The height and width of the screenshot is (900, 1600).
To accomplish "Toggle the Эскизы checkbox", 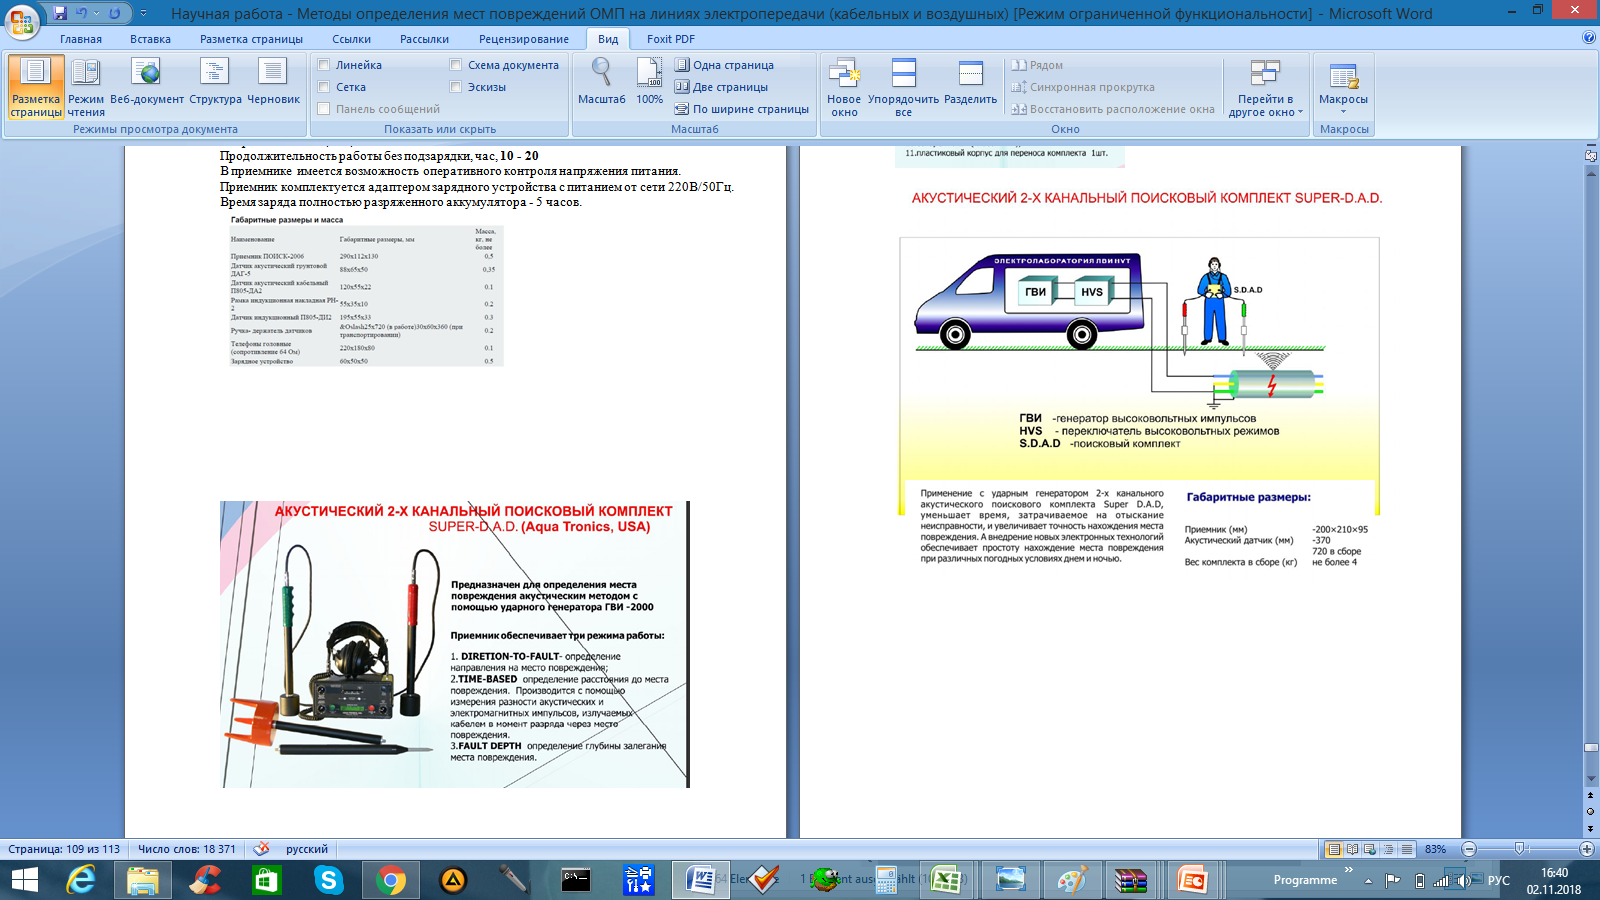I will point(456,87).
